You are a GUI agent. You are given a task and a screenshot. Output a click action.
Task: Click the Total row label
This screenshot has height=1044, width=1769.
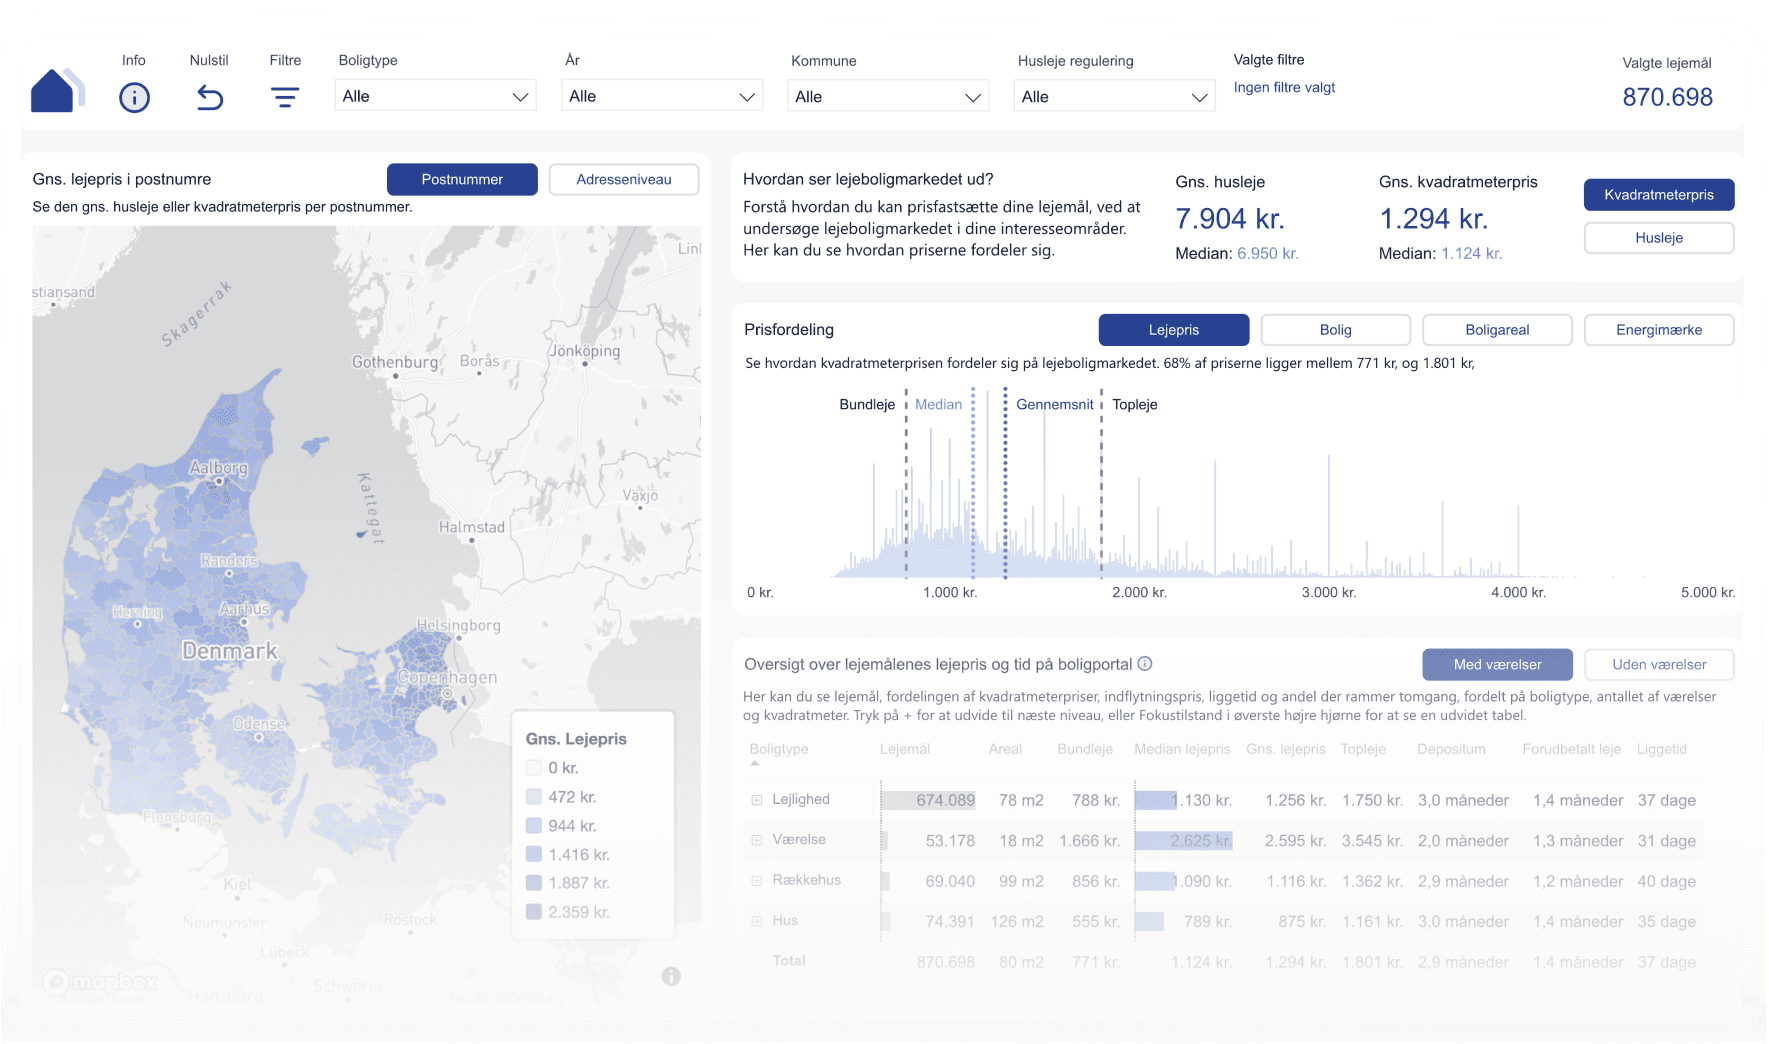[789, 961]
